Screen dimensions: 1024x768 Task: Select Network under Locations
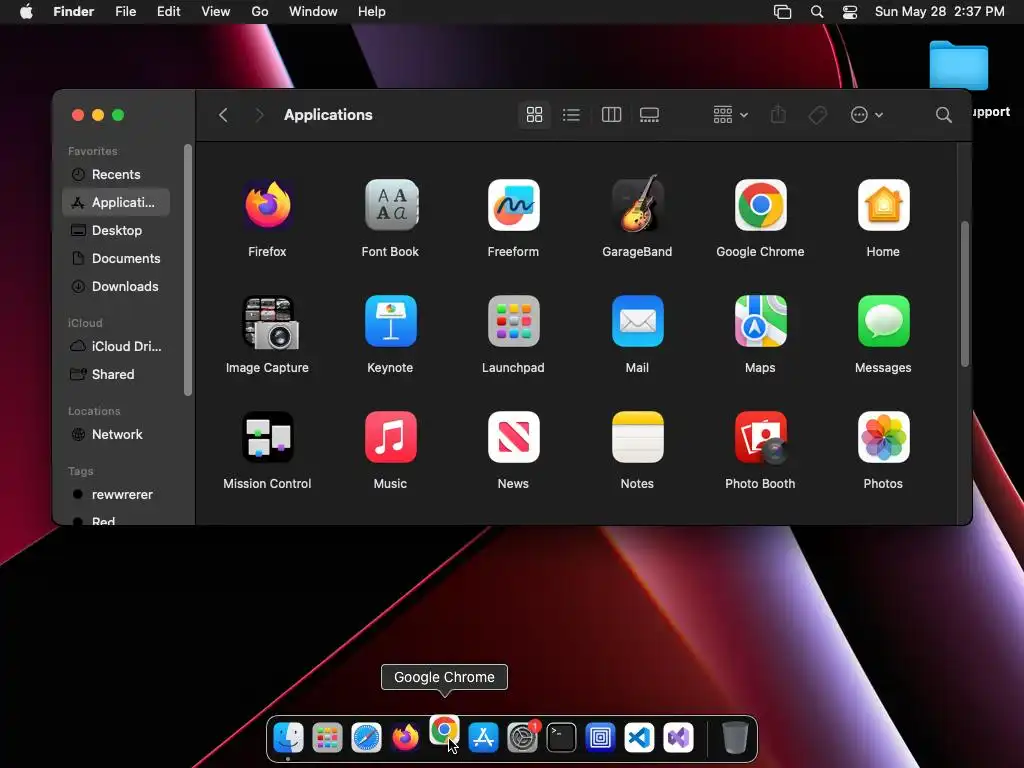pyautogui.click(x=116, y=434)
